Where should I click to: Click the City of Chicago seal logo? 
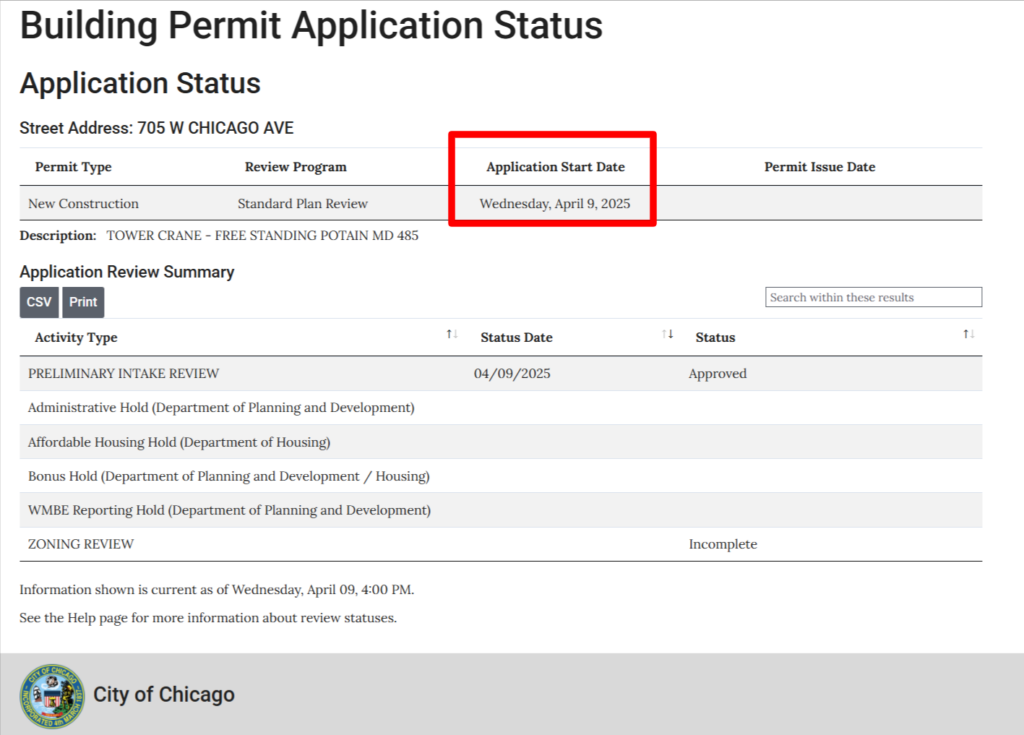coord(50,694)
